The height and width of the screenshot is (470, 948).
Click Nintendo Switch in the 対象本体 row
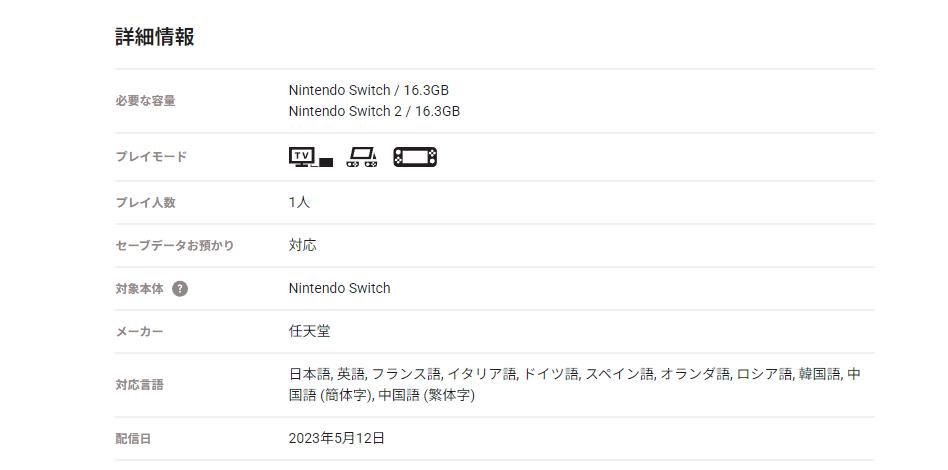pos(339,288)
